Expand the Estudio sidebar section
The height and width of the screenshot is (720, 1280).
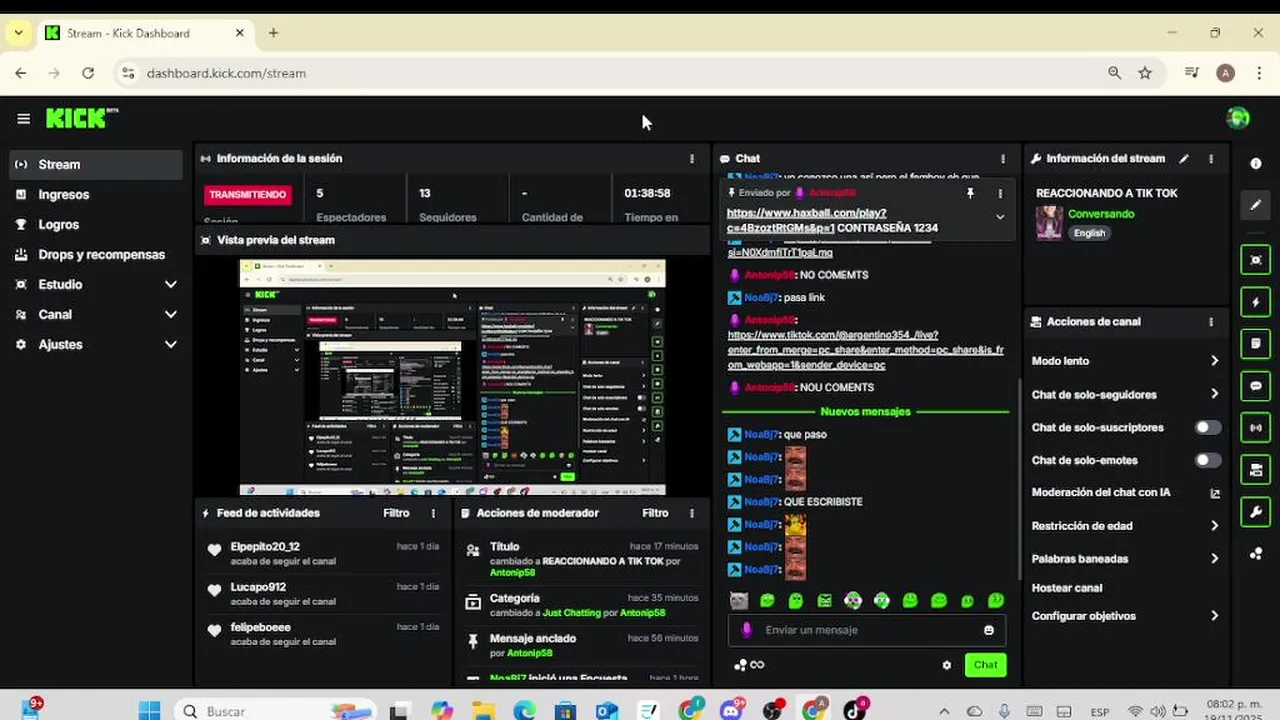click(170, 285)
